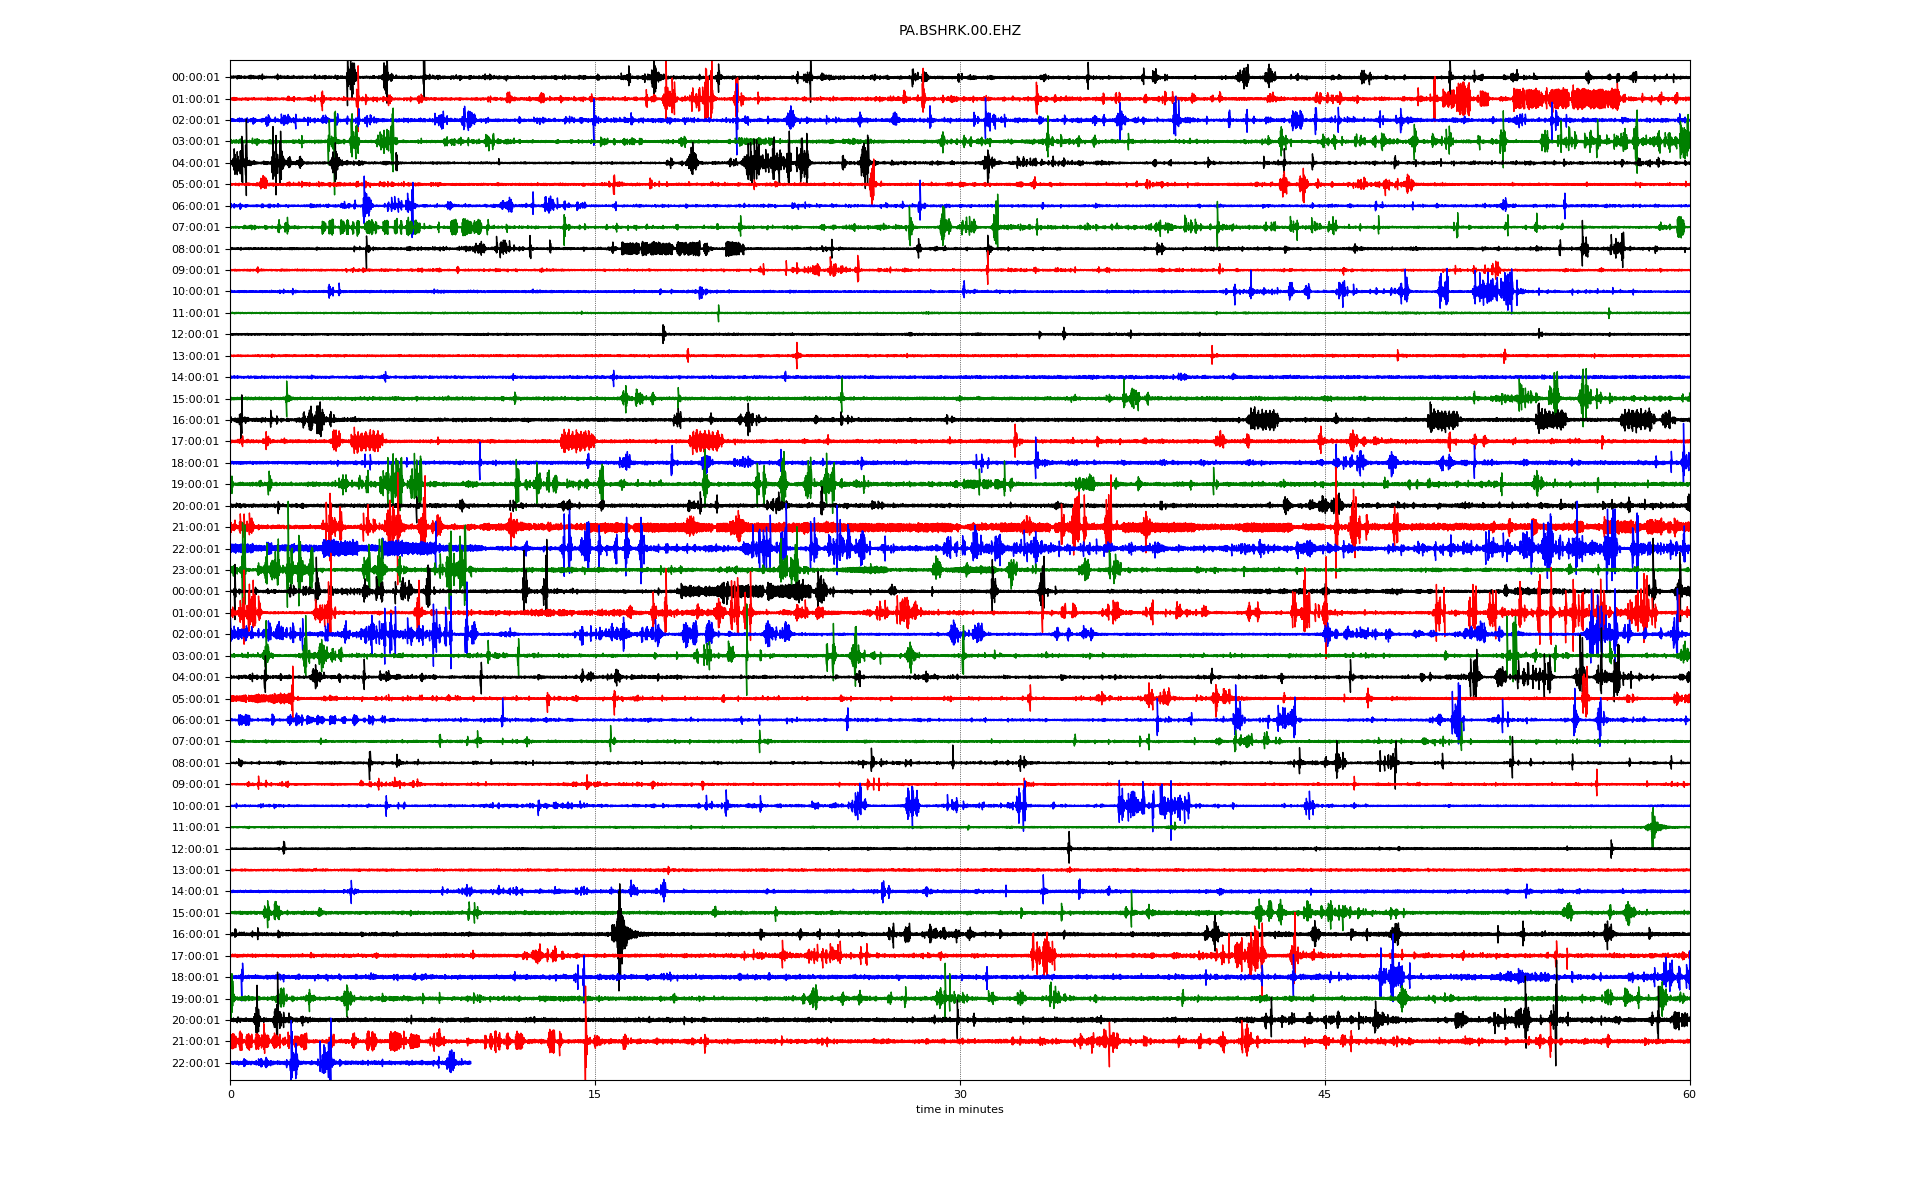Click the lower 10:00:01 row label
This screenshot has width=1920, height=1200.
coord(195,807)
